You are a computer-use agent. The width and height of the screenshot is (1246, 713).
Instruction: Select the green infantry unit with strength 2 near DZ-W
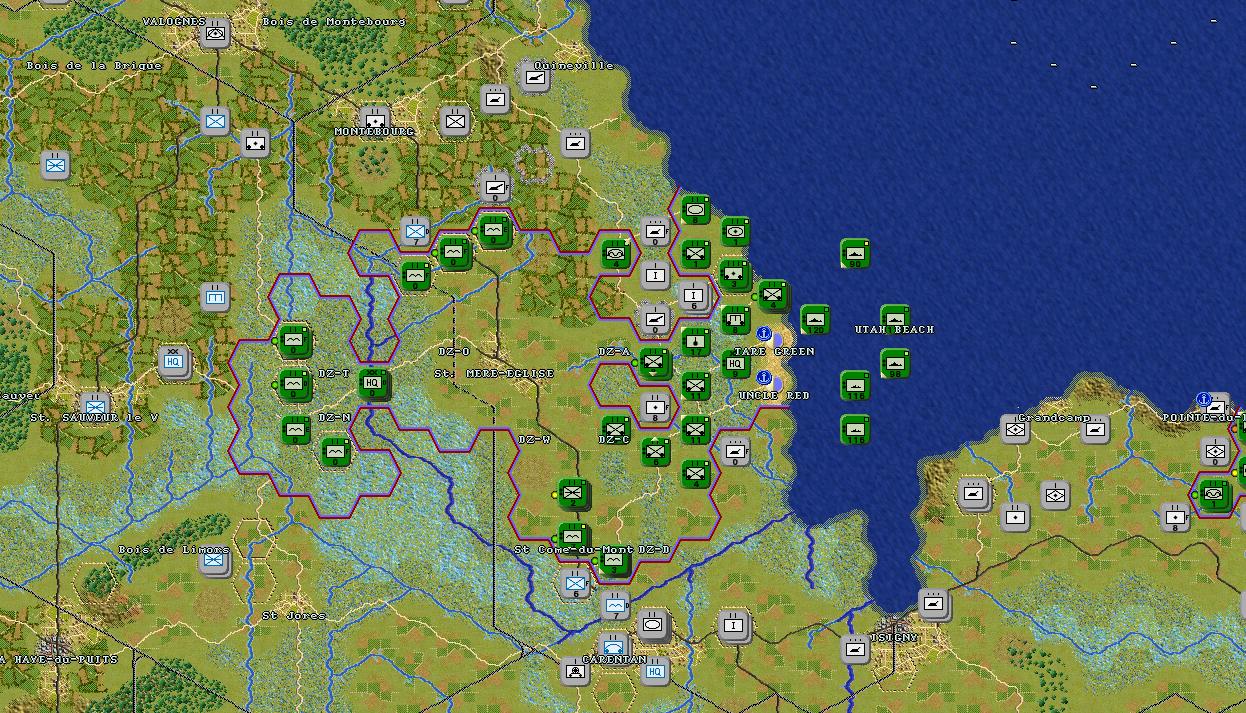573,493
